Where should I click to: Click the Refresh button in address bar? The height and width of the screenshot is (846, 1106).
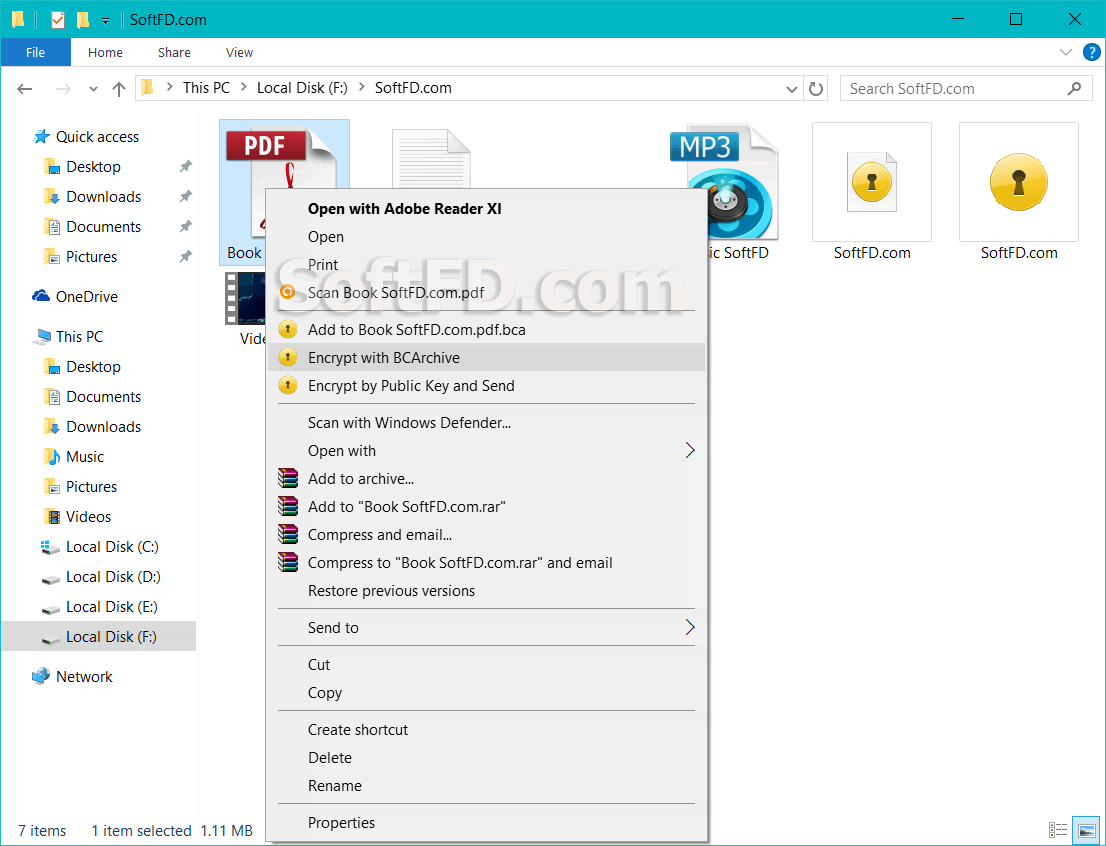[816, 89]
